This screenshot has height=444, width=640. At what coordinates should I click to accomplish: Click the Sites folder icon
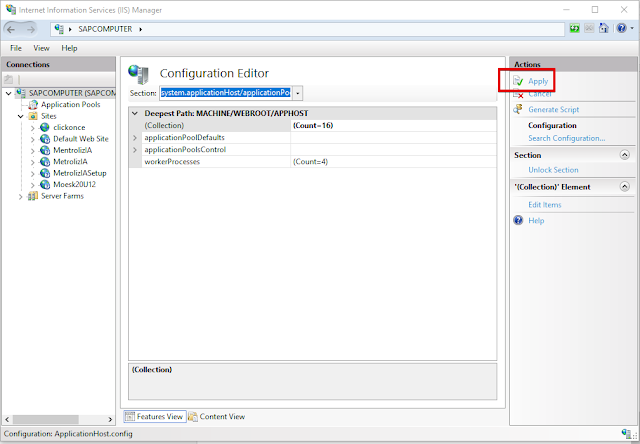pos(33,116)
